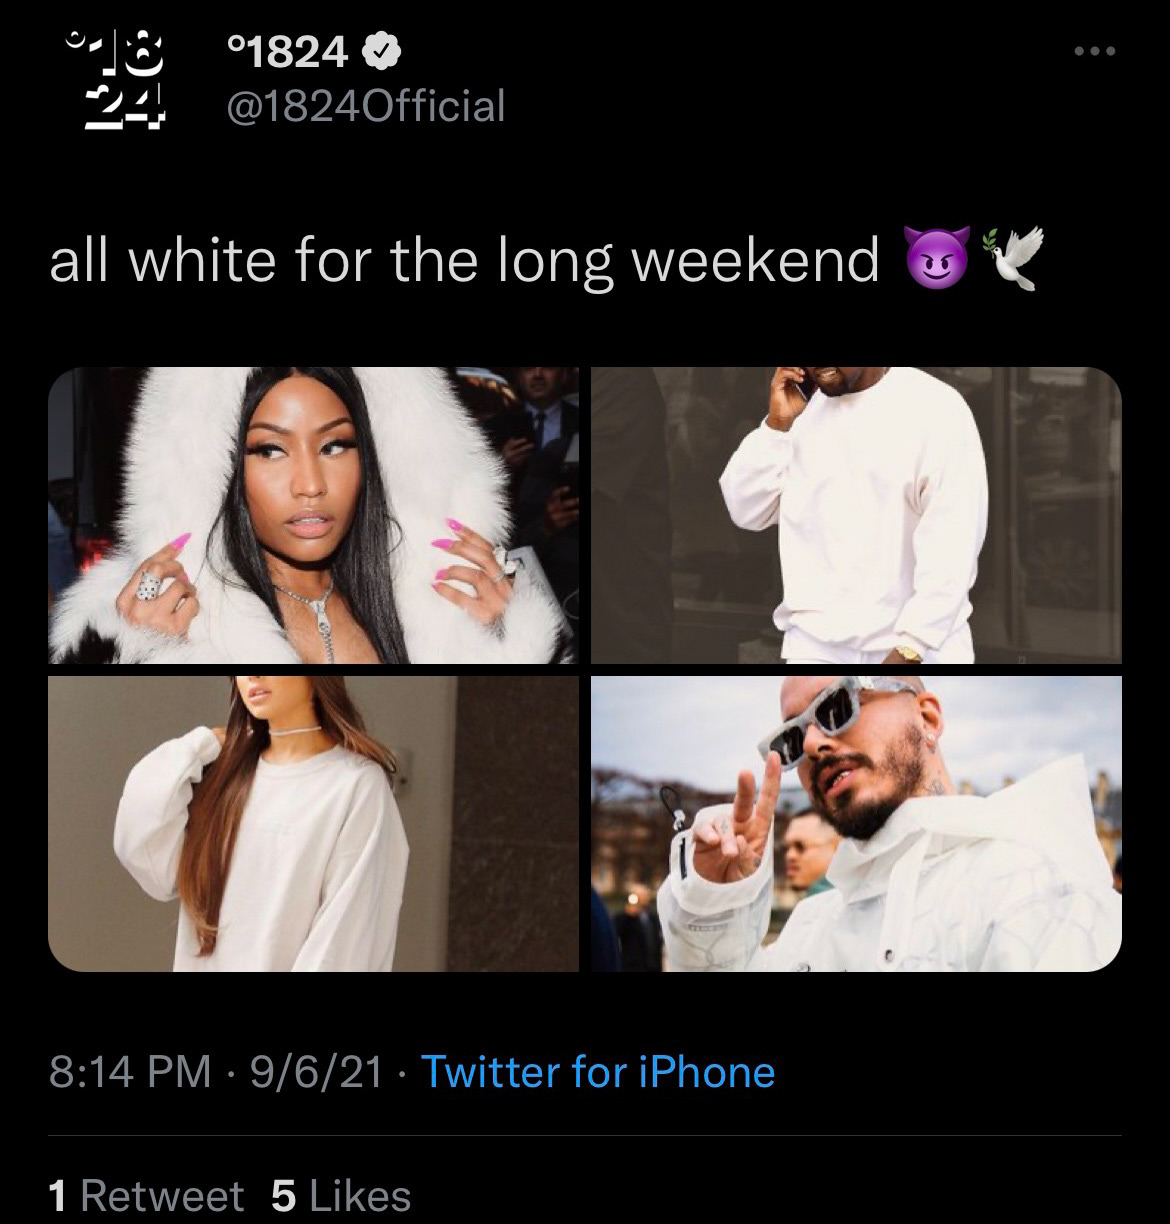The height and width of the screenshot is (1224, 1170).
Task: Open photo of man making peace sign
Action: click(856, 823)
